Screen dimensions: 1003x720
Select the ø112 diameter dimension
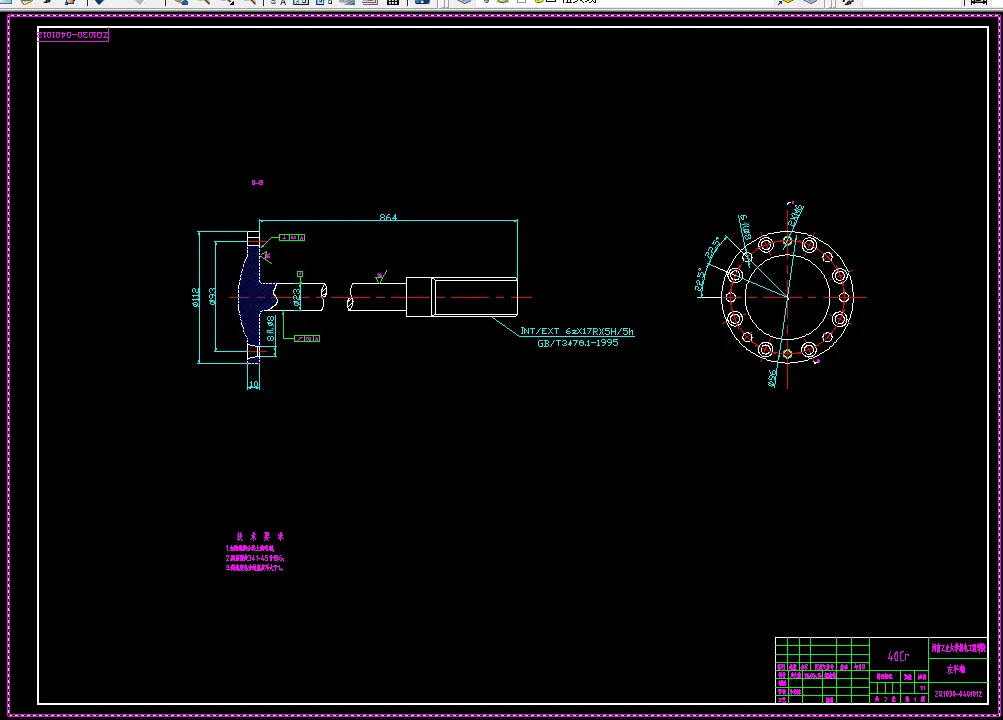196,297
